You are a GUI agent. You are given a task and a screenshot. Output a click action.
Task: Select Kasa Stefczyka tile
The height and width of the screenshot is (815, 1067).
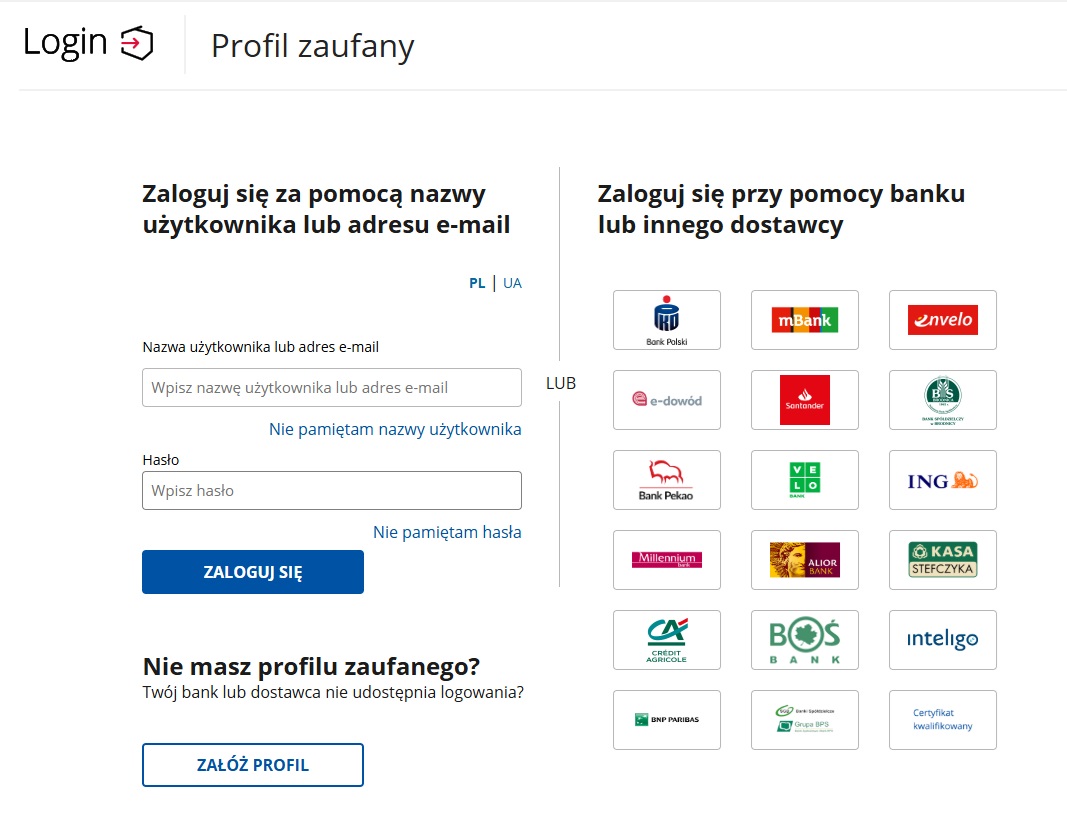pyautogui.click(x=942, y=560)
